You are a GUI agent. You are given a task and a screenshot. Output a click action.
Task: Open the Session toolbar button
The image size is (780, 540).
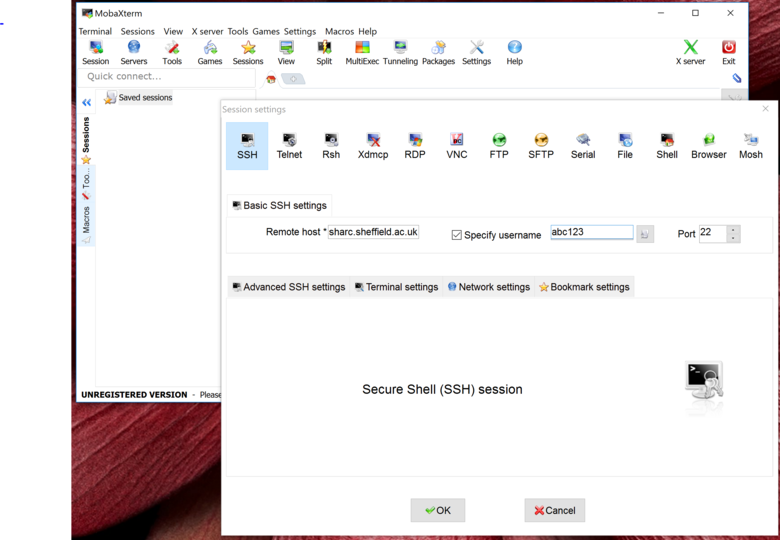click(x=96, y=53)
